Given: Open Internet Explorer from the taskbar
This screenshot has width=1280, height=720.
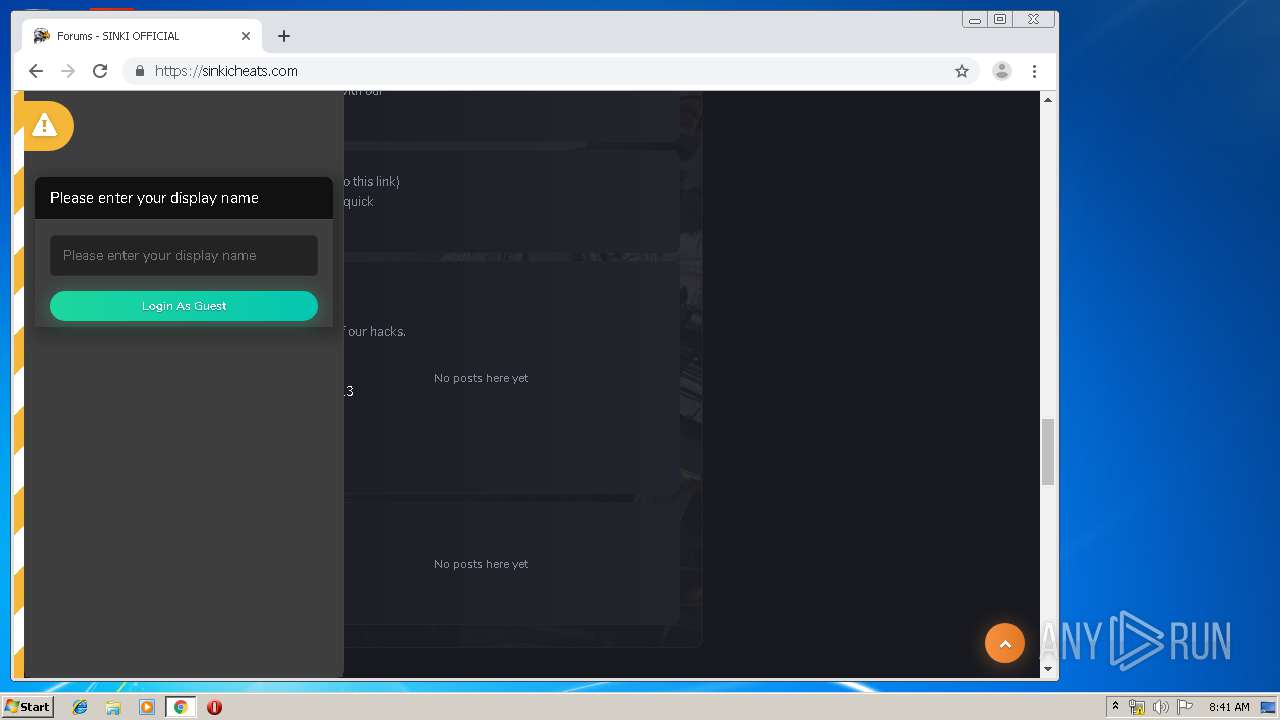Looking at the screenshot, I should pyautogui.click(x=80, y=707).
